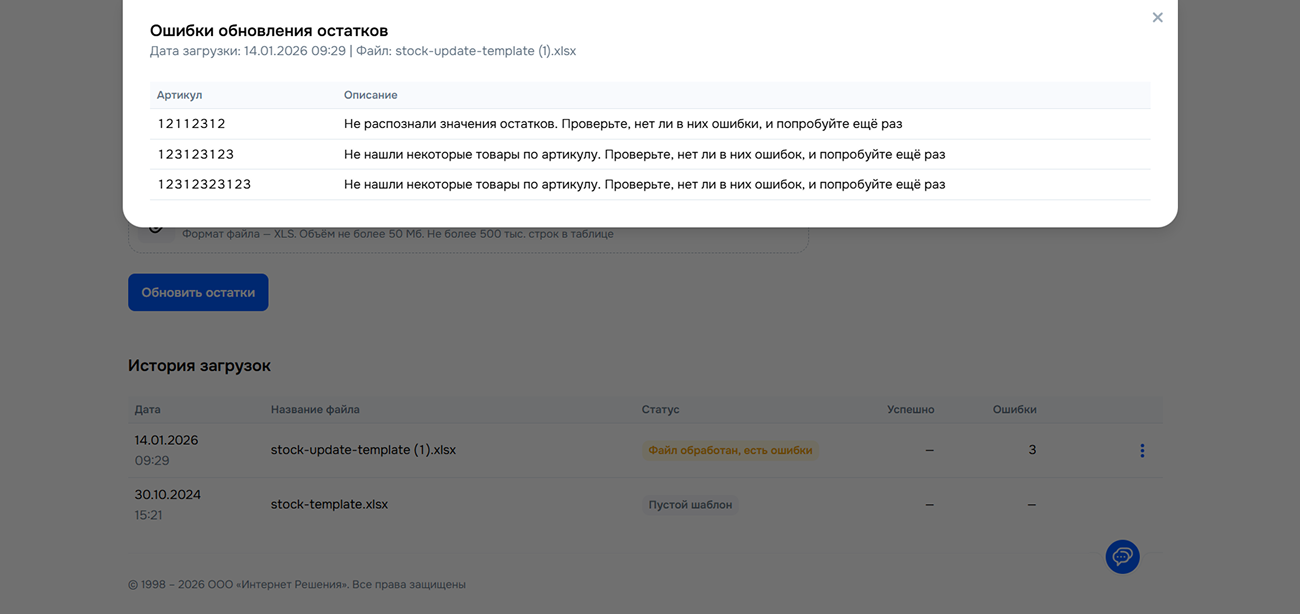Click the error count 3 in history
The height and width of the screenshot is (614, 1300).
(x=1032, y=451)
